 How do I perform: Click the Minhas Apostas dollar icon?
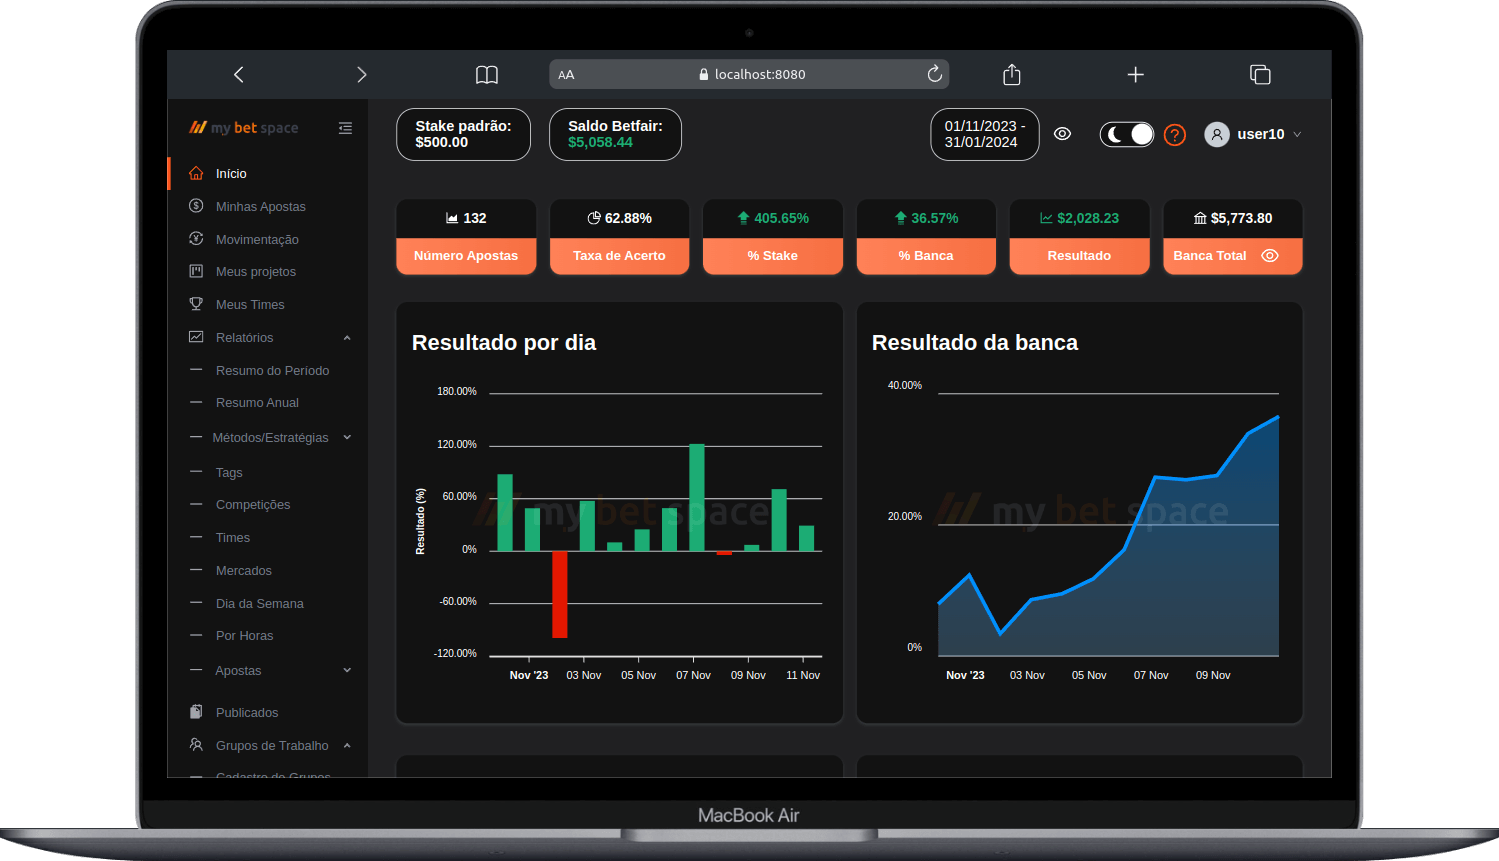pos(196,206)
